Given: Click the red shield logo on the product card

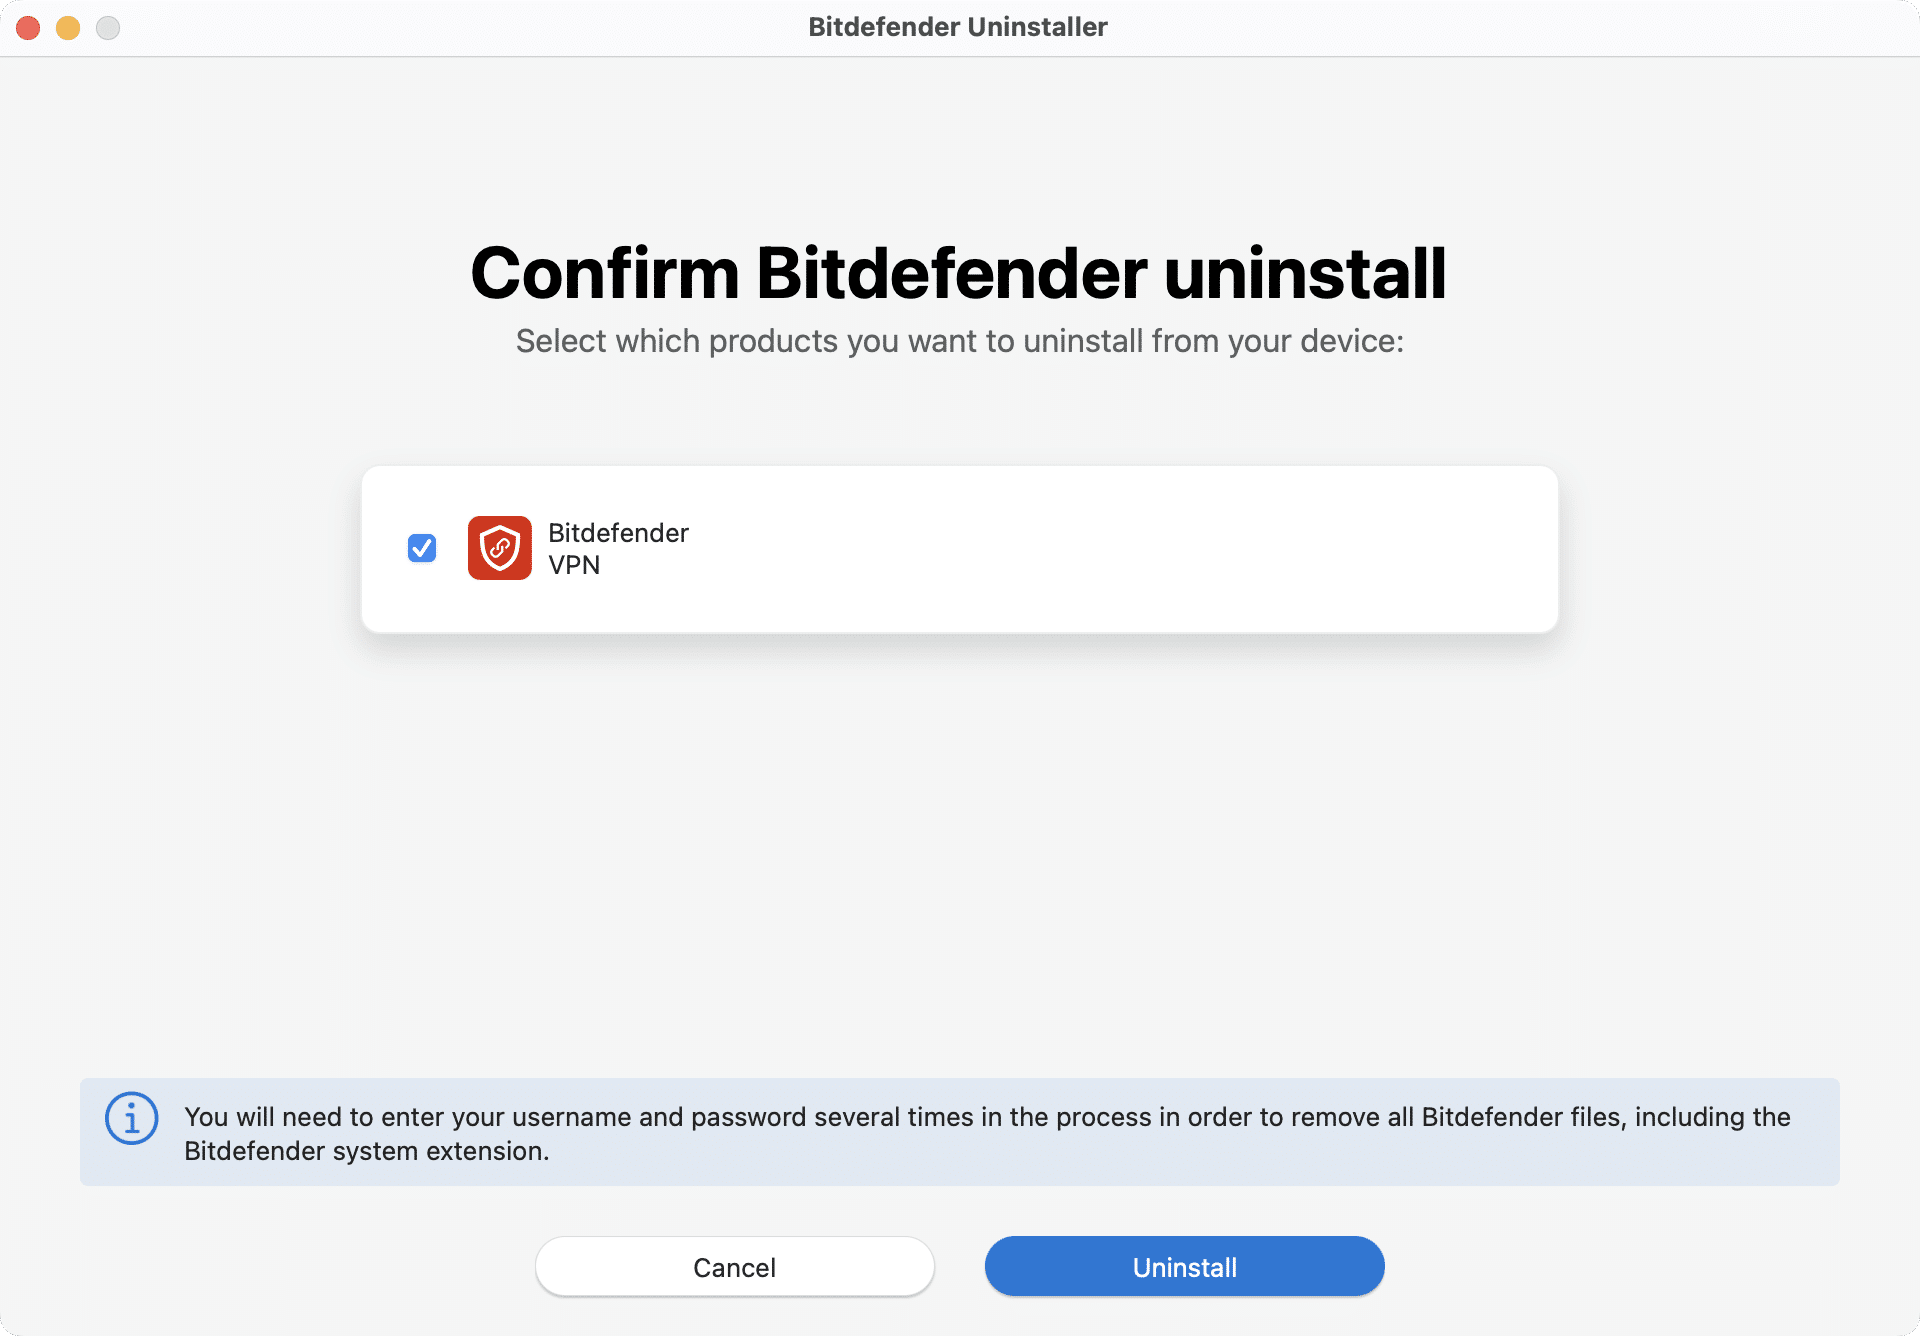Looking at the screenshot, I should click(499, 548).
